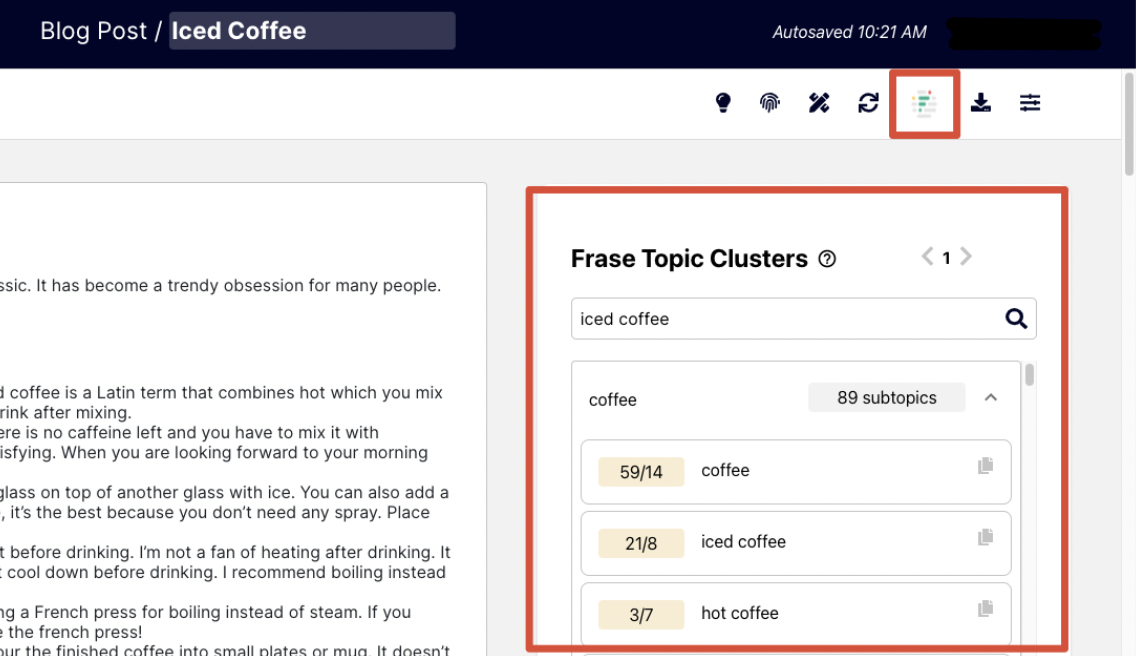Click the download icon

coord(980,103)
